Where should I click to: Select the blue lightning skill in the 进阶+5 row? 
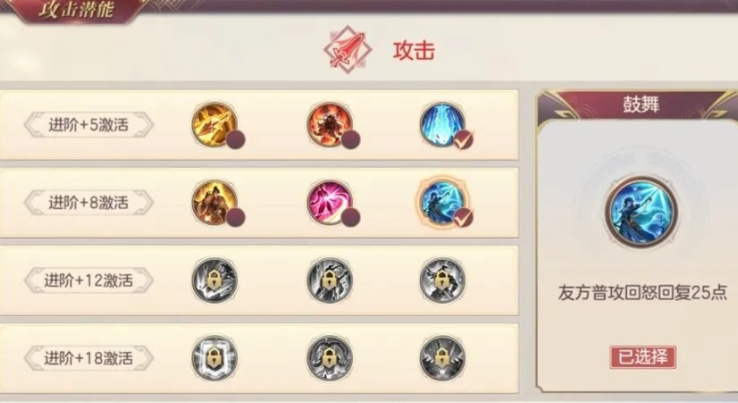(442, 124)
